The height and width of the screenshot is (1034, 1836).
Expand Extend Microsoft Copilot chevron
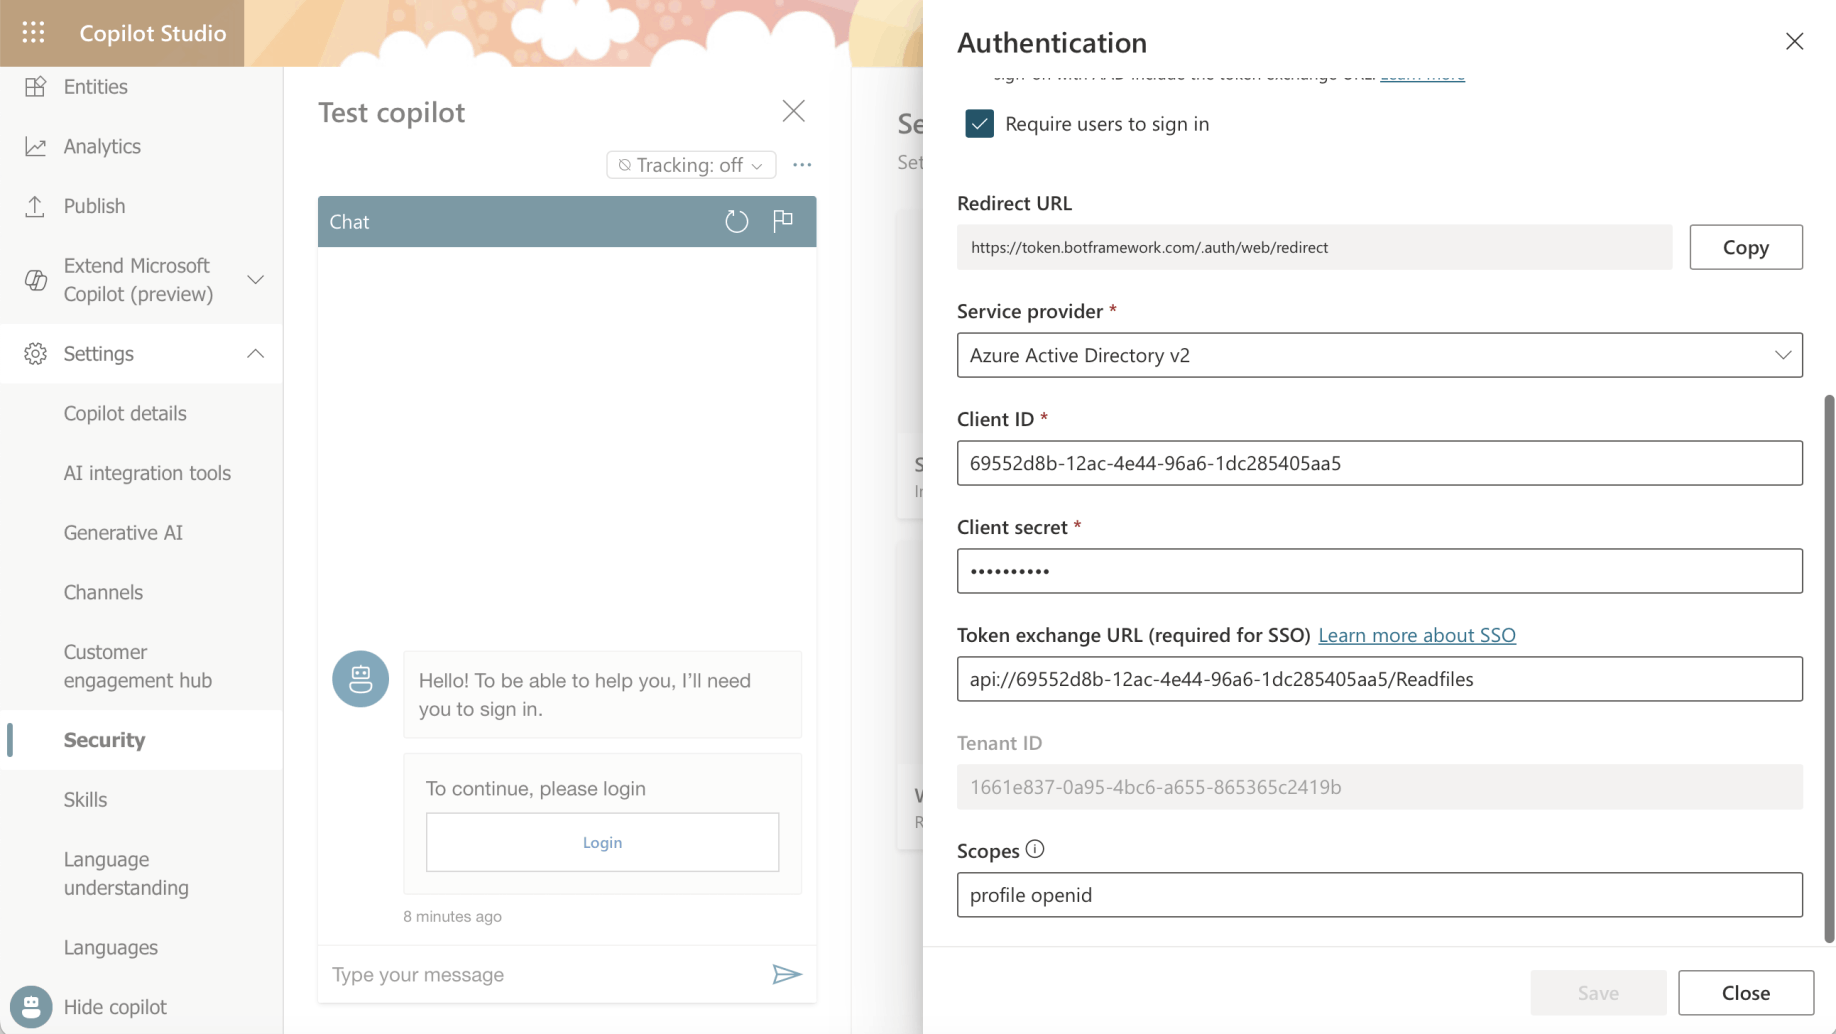tap(255, 280)
